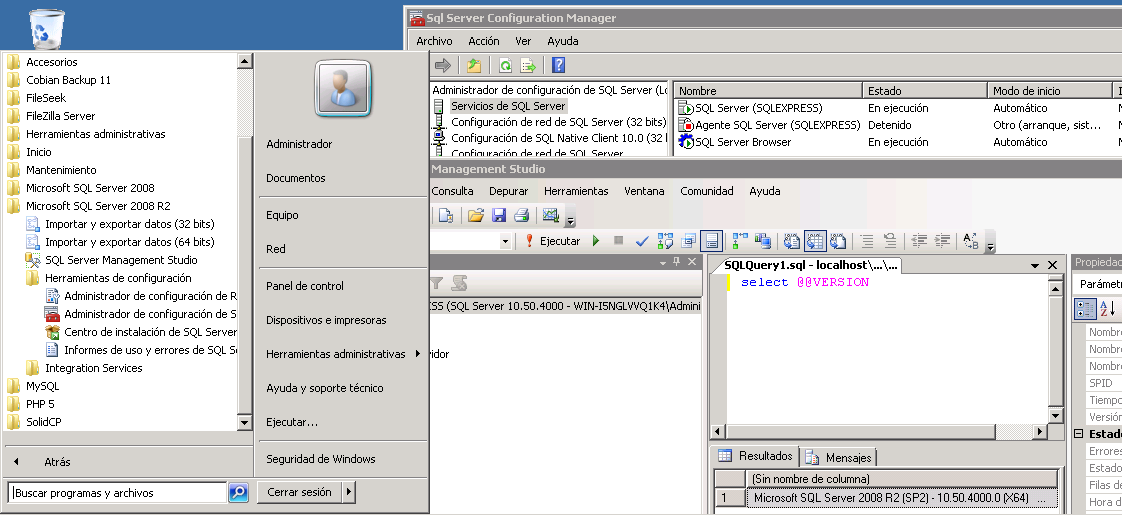Click the user account picture in Start menu
Image resolution: width=1122 pixels, height=515 pixels.
343,89
